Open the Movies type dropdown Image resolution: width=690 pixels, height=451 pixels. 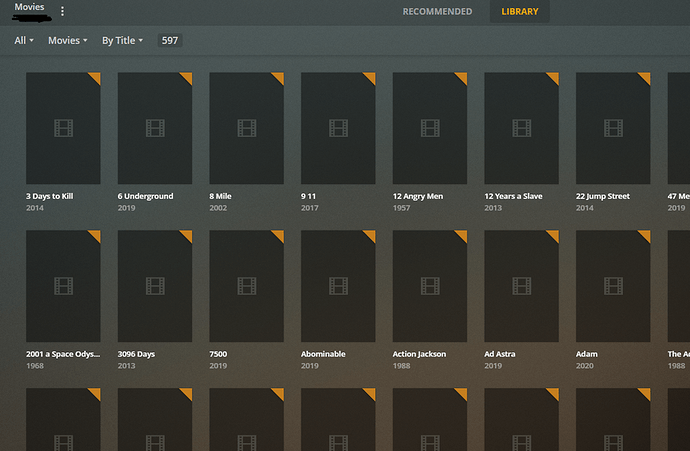coord(68,40)
